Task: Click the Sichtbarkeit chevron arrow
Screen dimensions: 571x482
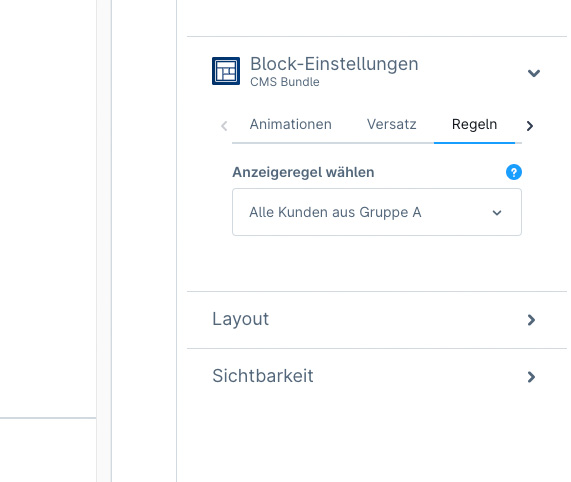Action: point(531,377)
